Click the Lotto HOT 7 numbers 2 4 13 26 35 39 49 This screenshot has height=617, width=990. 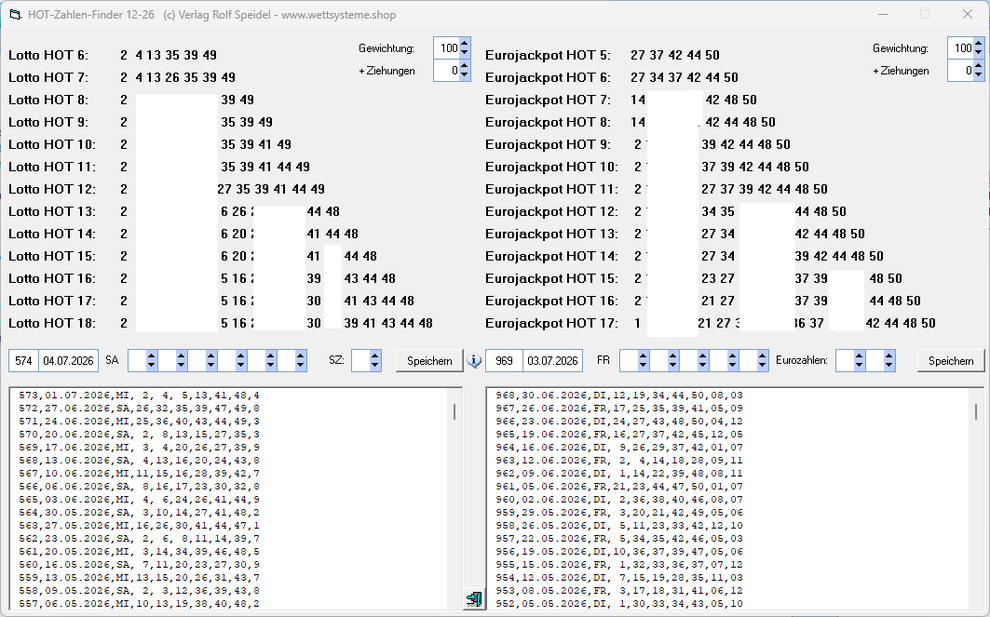point(178,78)
